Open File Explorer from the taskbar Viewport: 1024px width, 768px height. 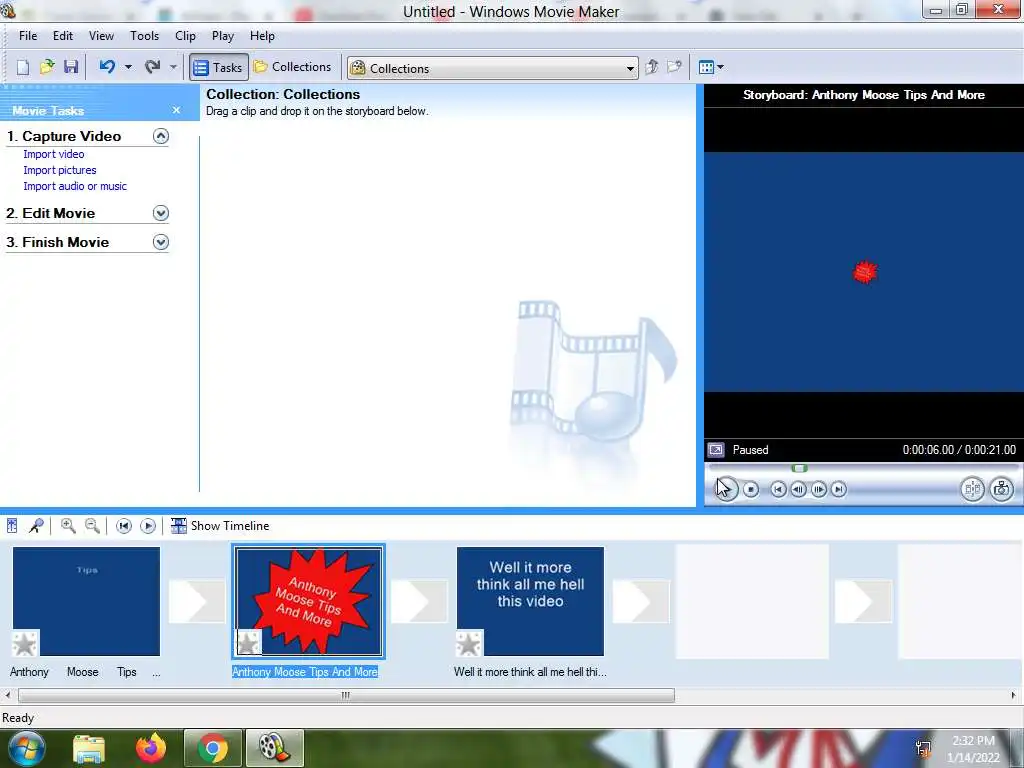pos(89,748)
